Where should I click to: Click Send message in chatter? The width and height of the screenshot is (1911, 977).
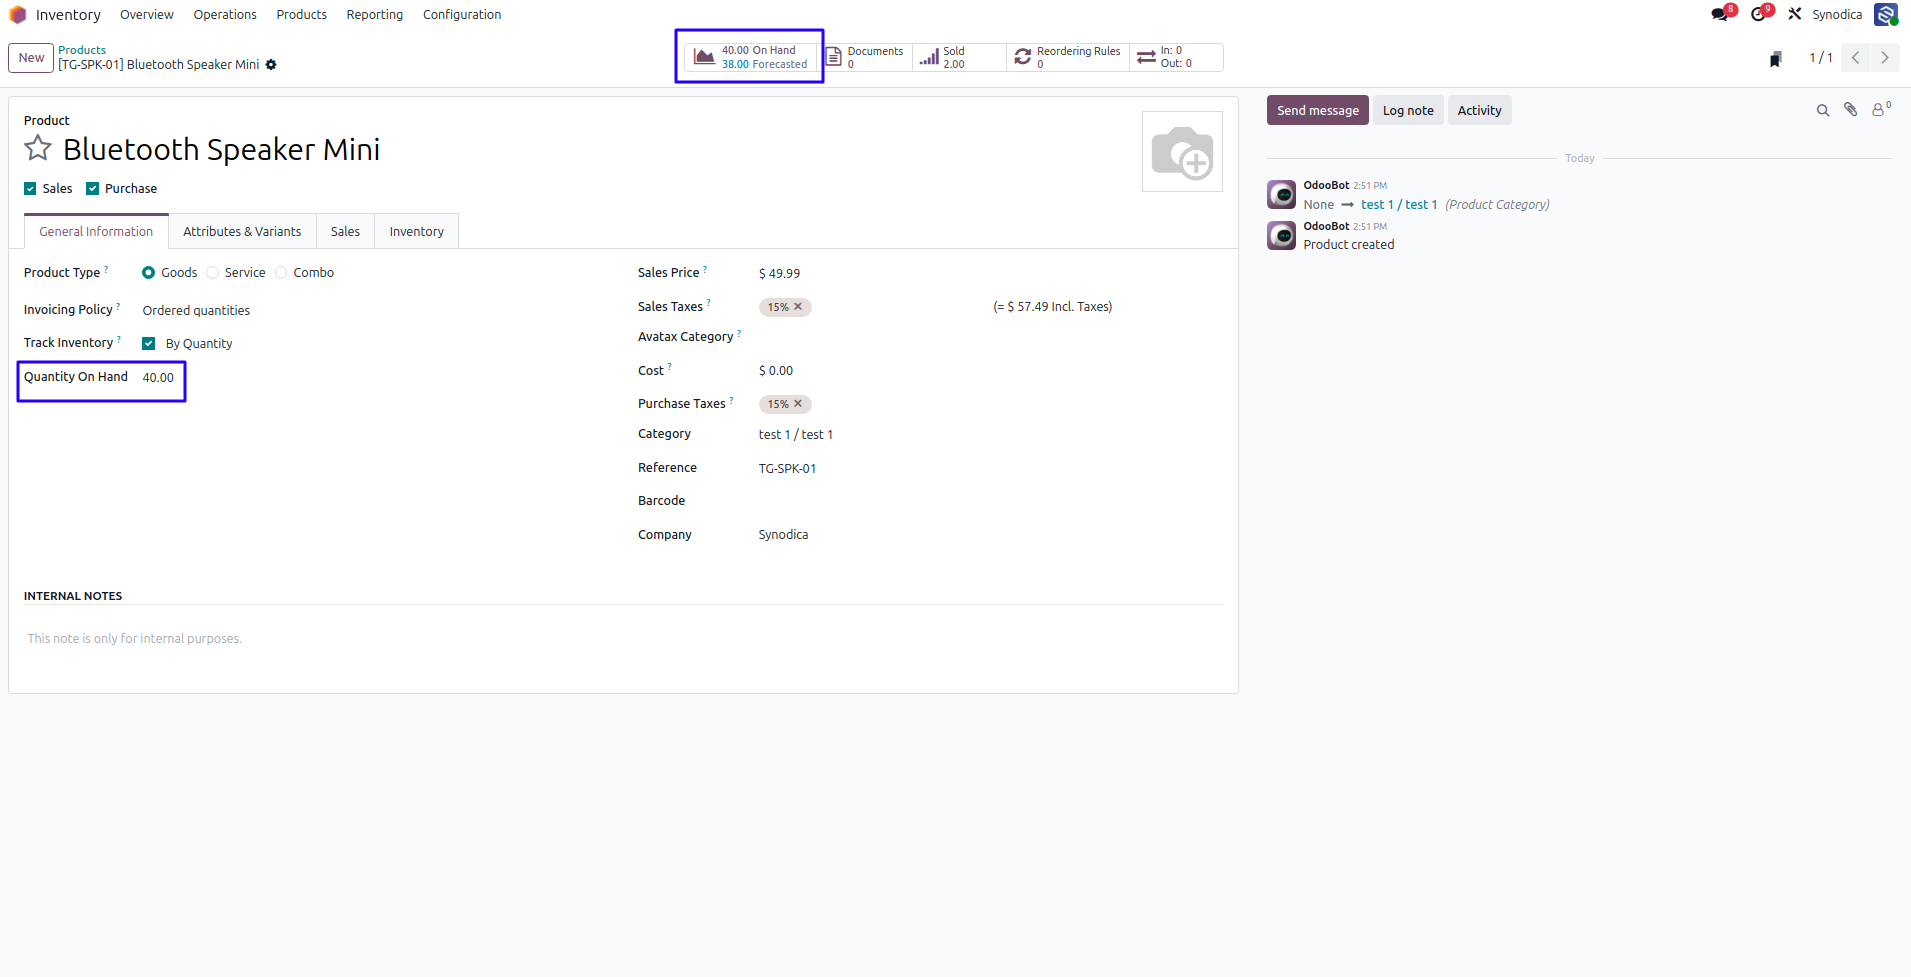[1318, 110]
